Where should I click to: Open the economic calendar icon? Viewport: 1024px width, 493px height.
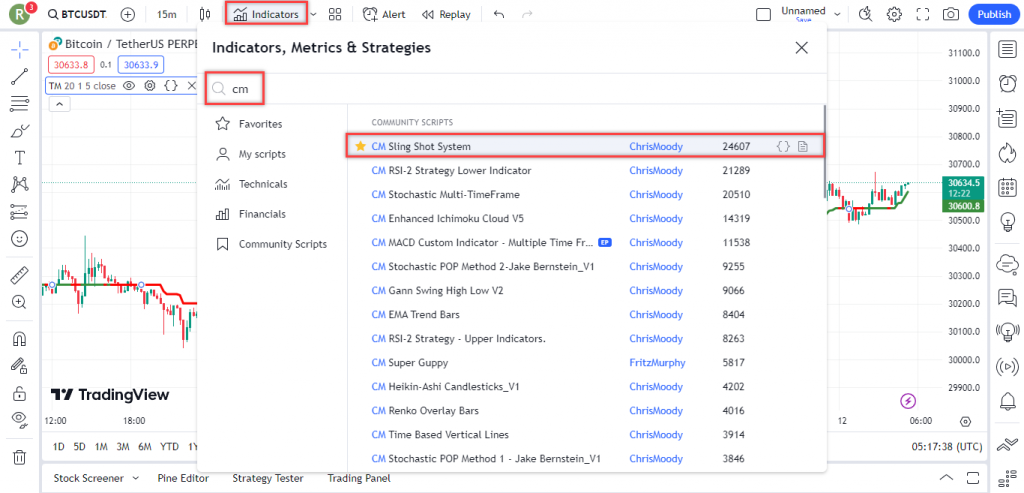(x=1008, y=187)
